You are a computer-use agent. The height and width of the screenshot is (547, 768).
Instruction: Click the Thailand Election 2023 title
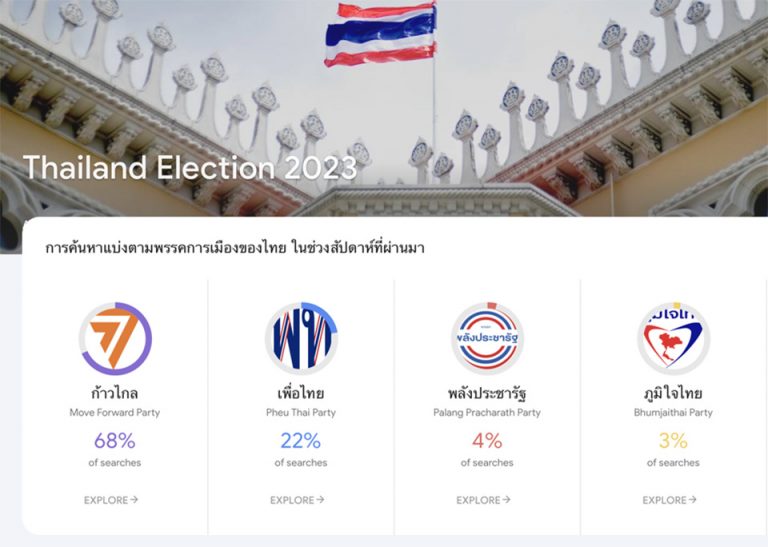point(189,167)
